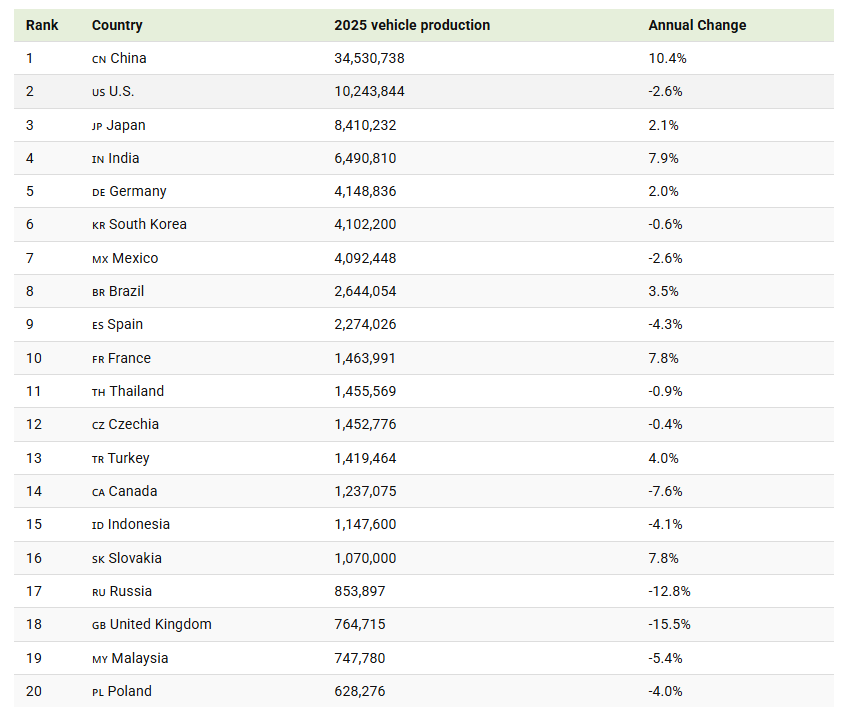Click Poland's 628,276 production figure
The width and height of the screenshot is (842, 716).
360,691
